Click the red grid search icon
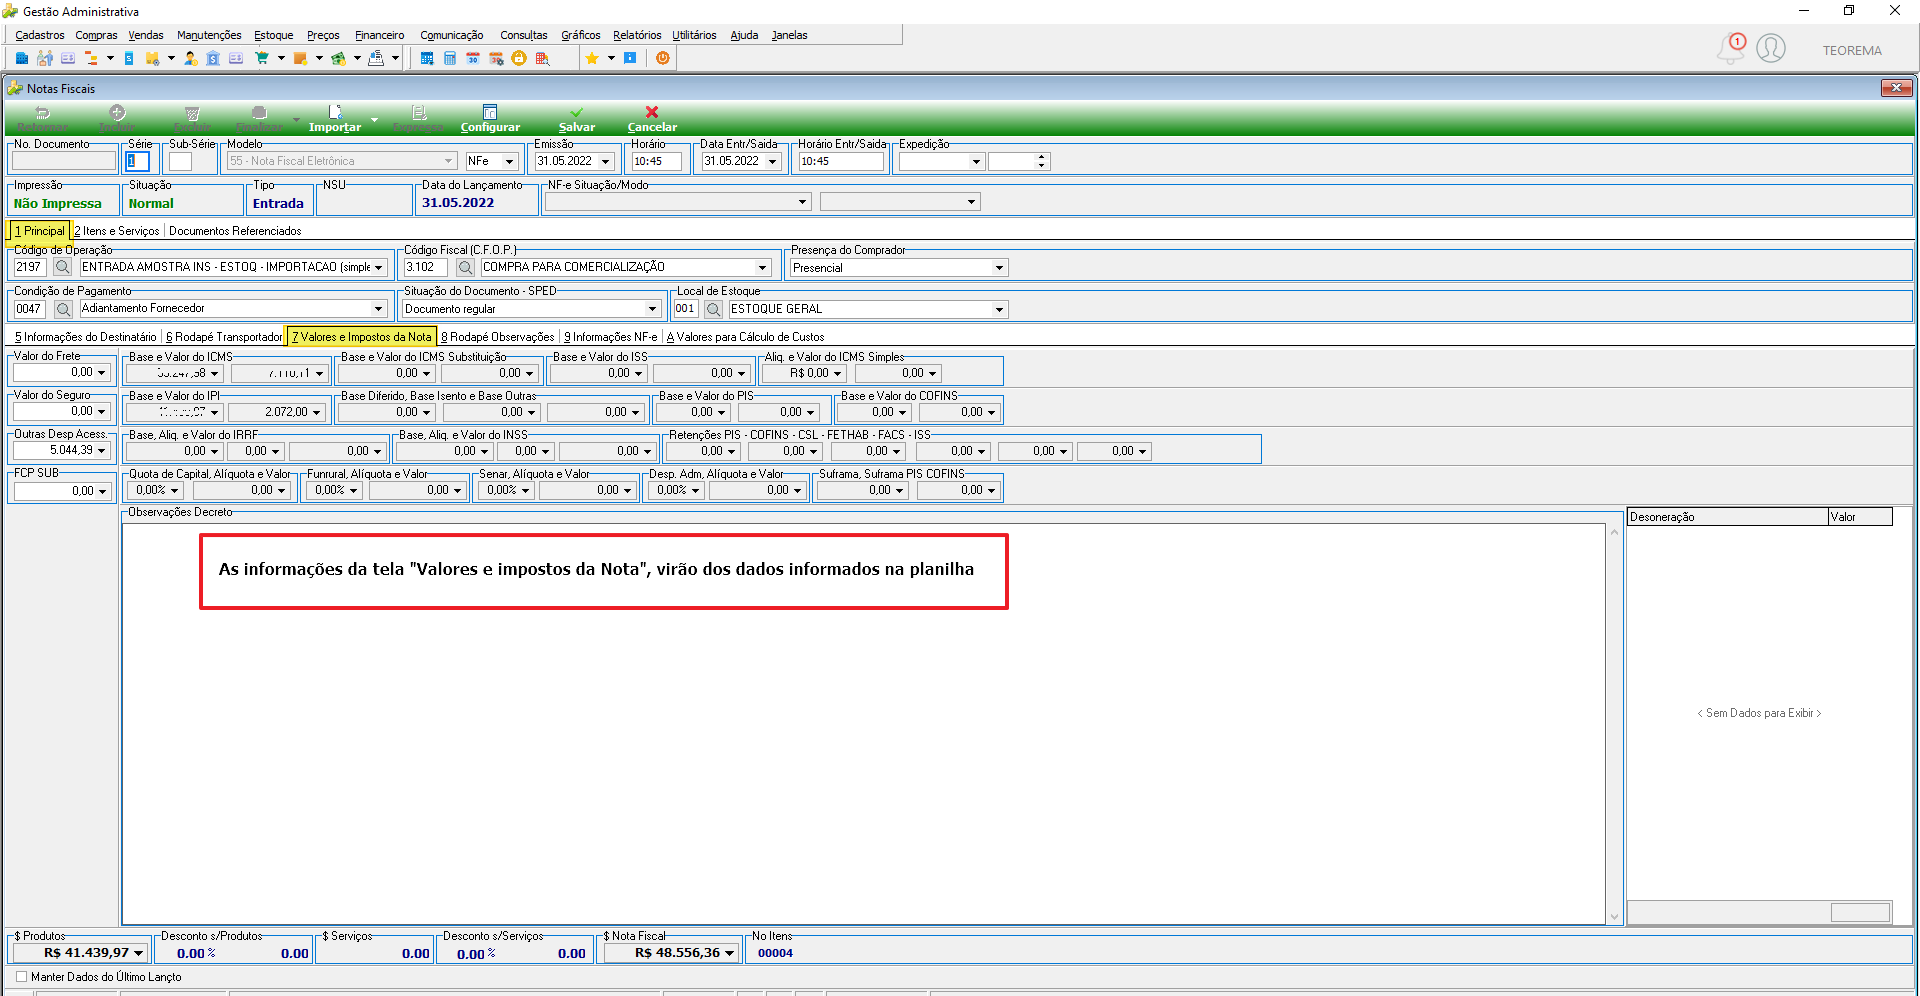The height and width of the screenshot is (996, 1920). coord(542,59)
